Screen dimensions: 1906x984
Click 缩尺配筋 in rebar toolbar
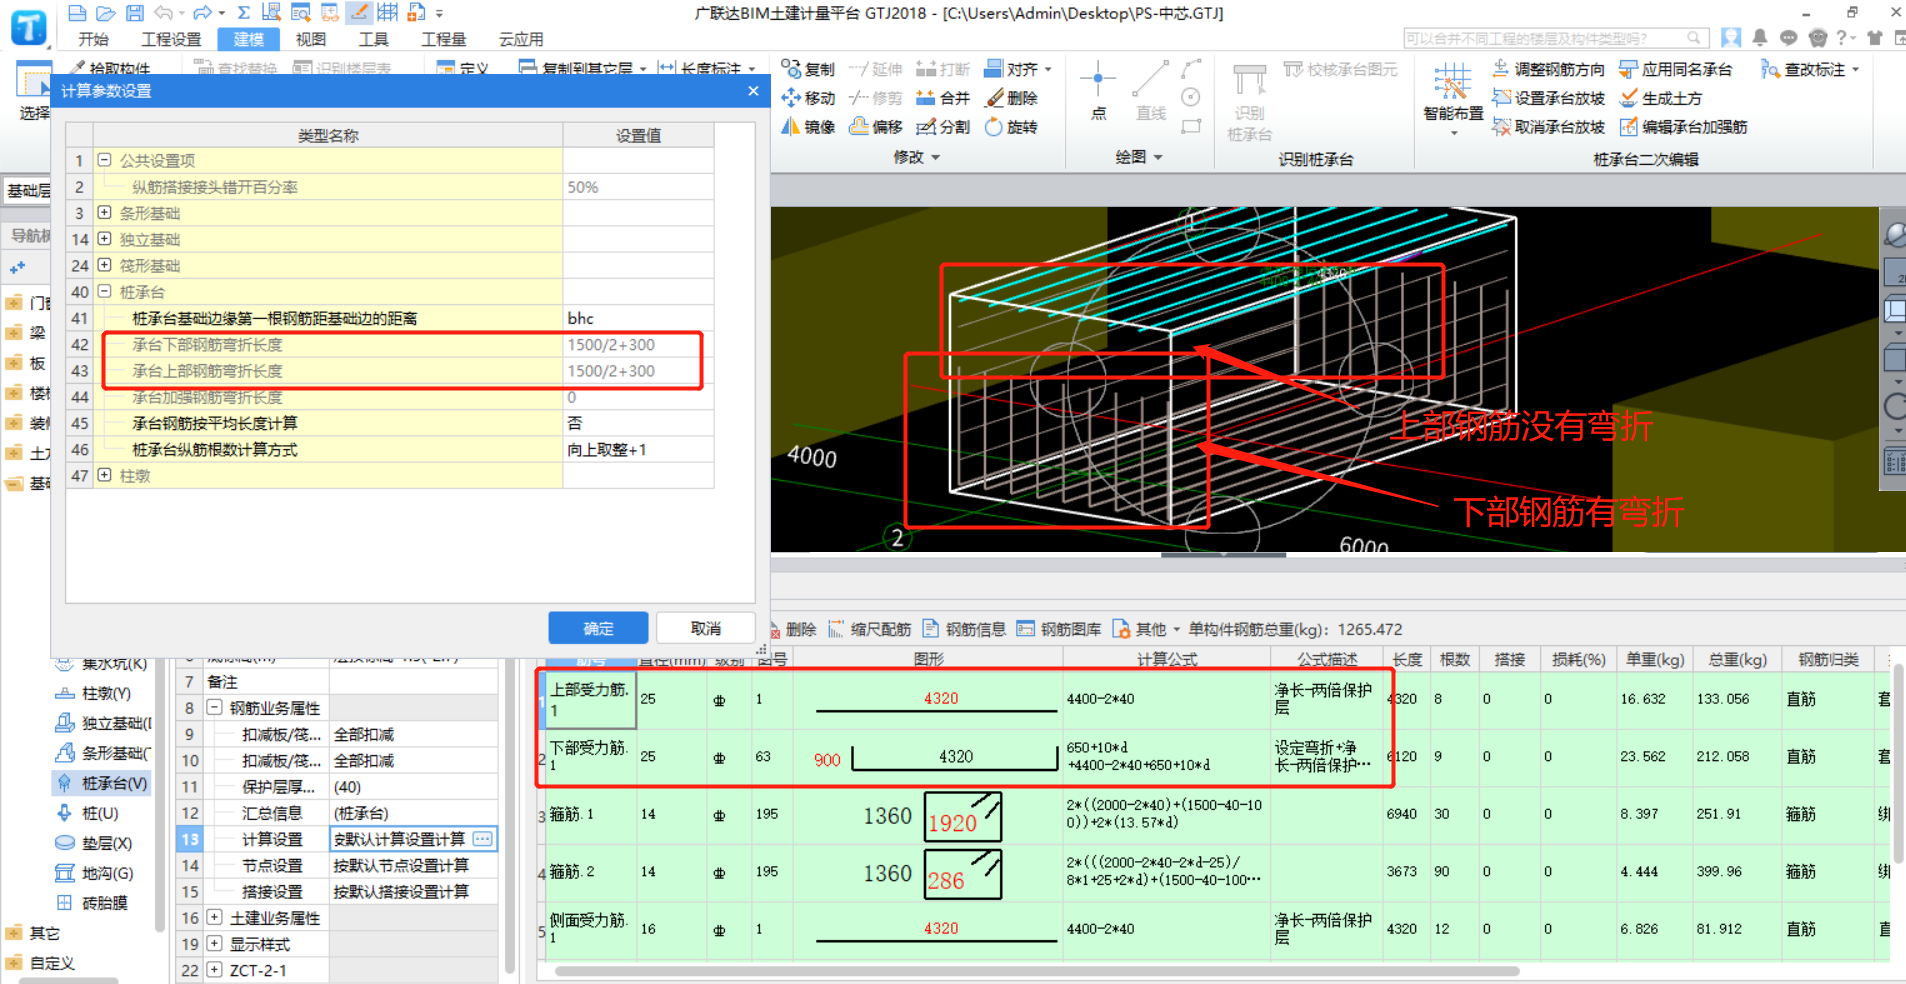click(x=869, y=629)
